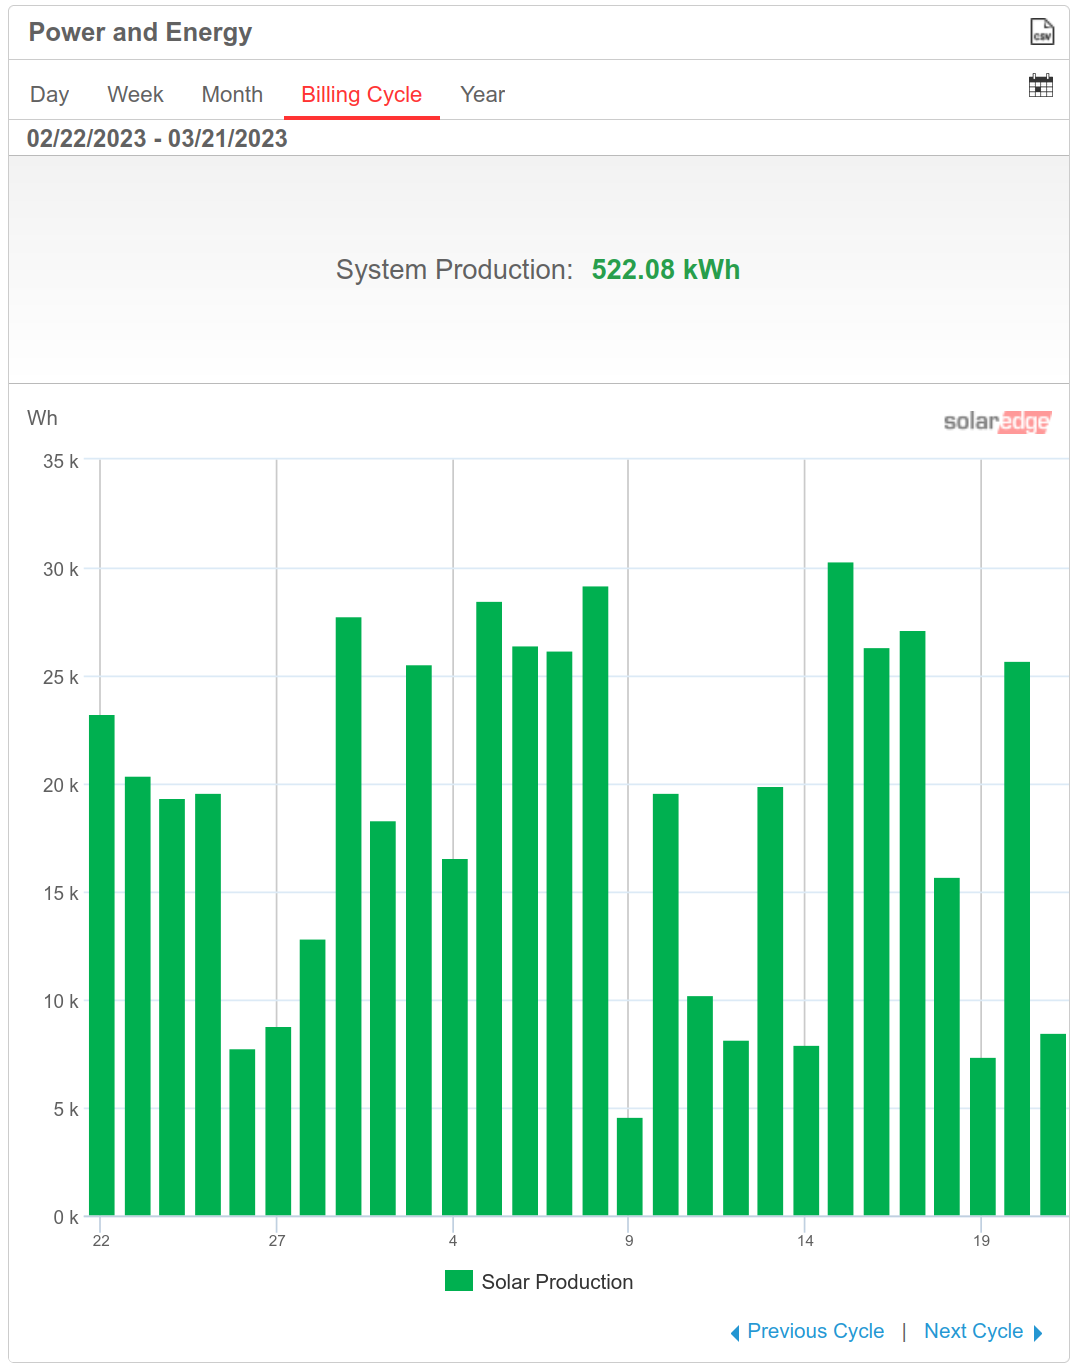
Task: Click the bar above the 22 axis label
Action: click(x=102, y=965)
